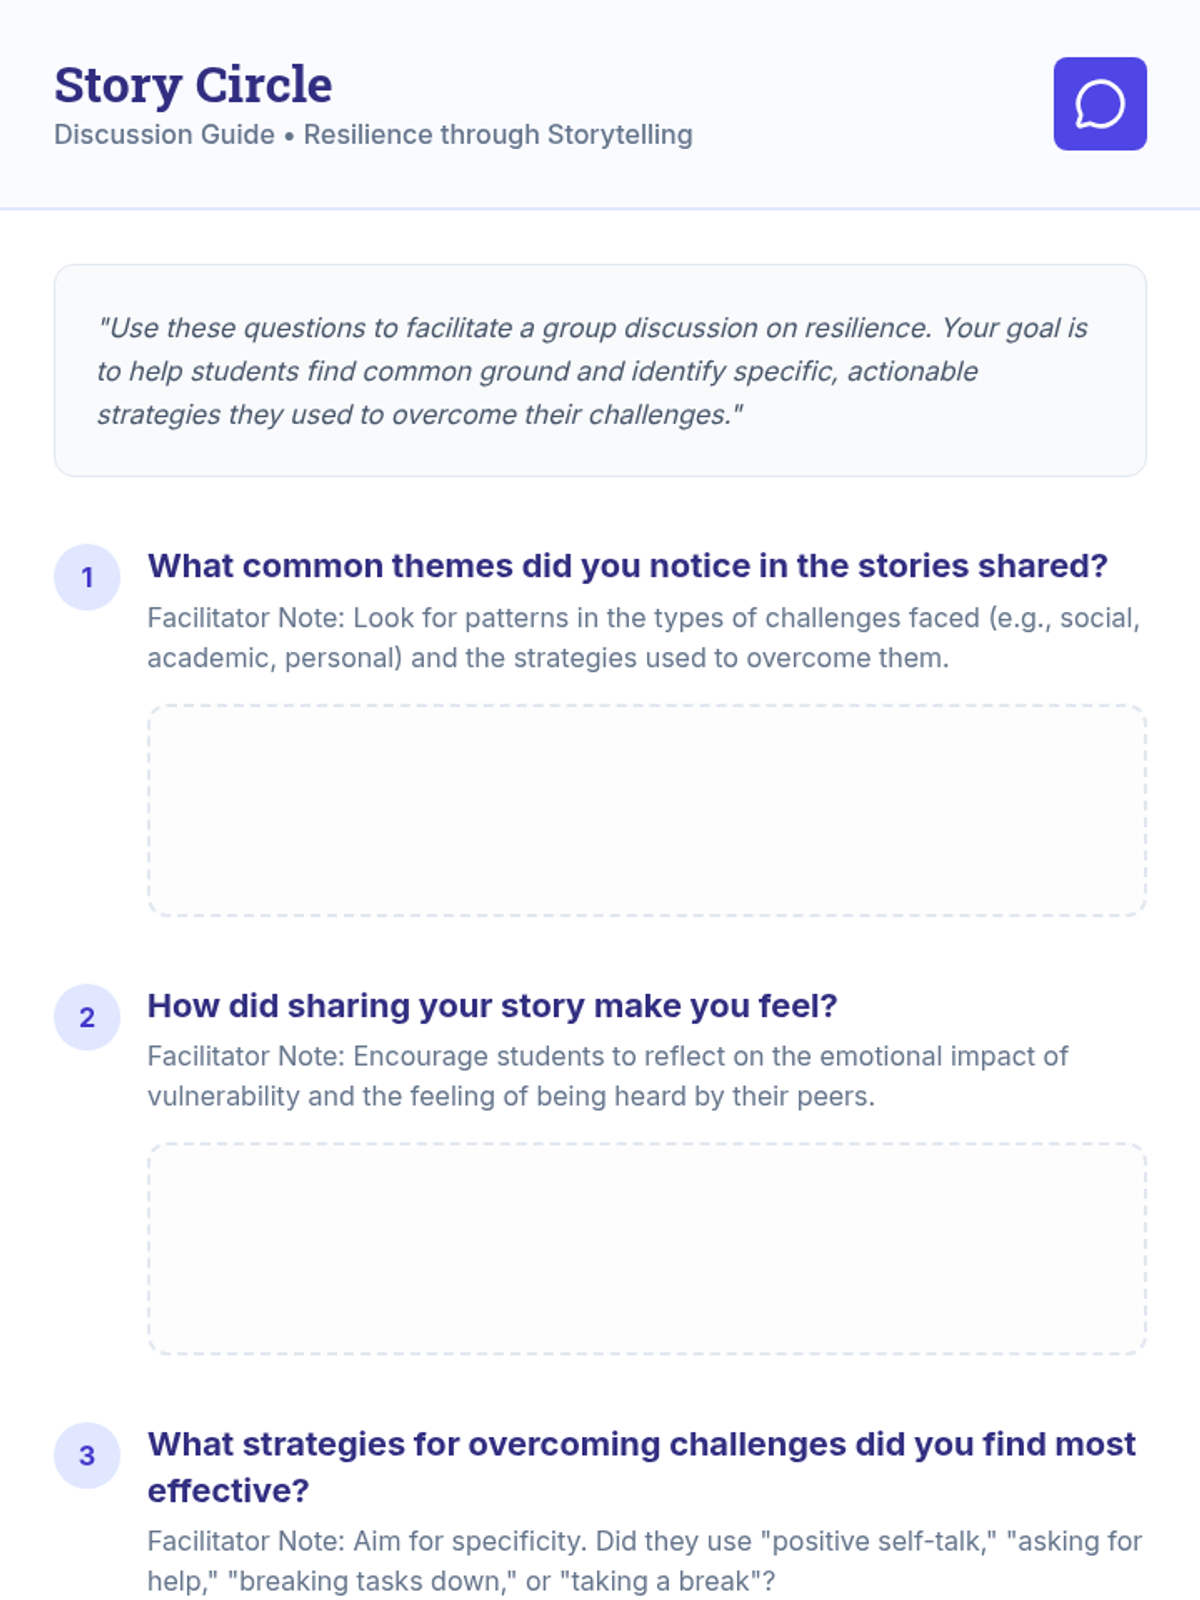The image size is (1200, 1600).
Task: Focus the answer box under question 1
Action: 647,810
